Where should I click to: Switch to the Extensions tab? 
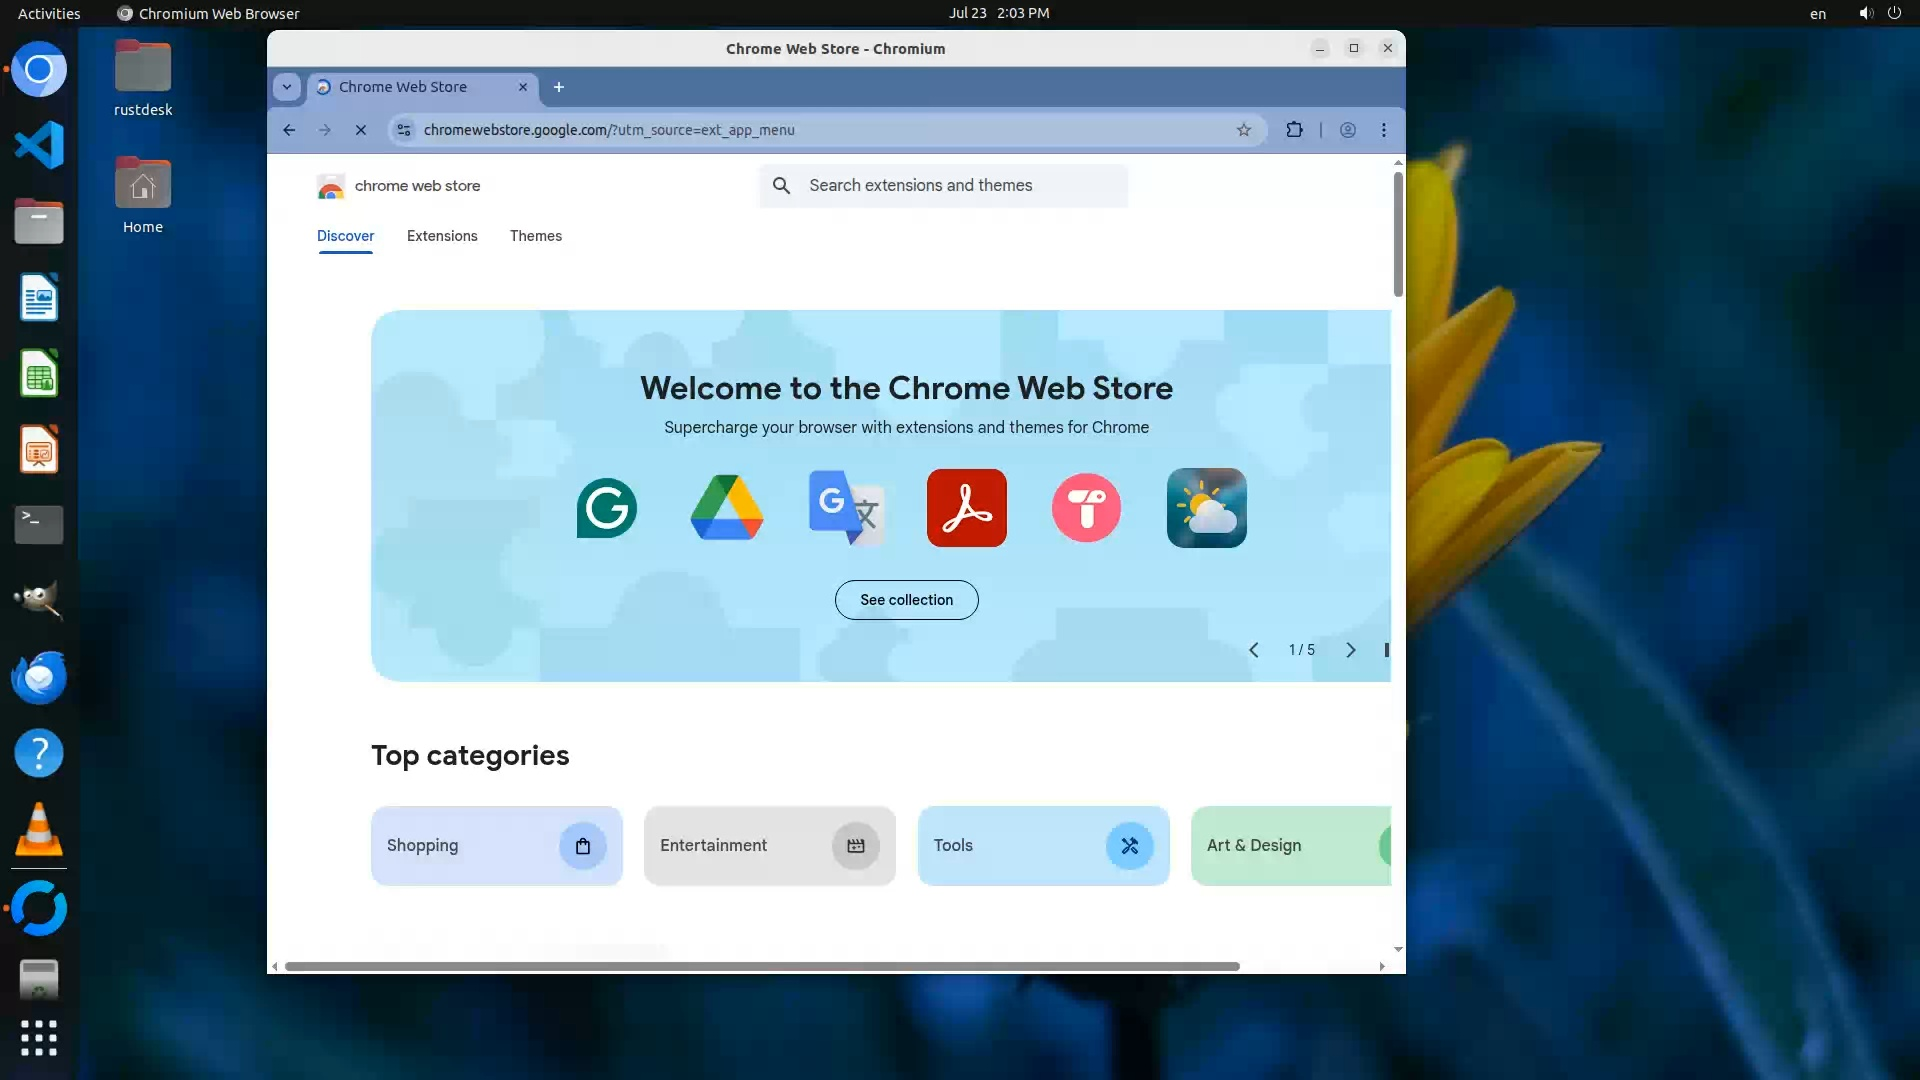pos(442,236)
